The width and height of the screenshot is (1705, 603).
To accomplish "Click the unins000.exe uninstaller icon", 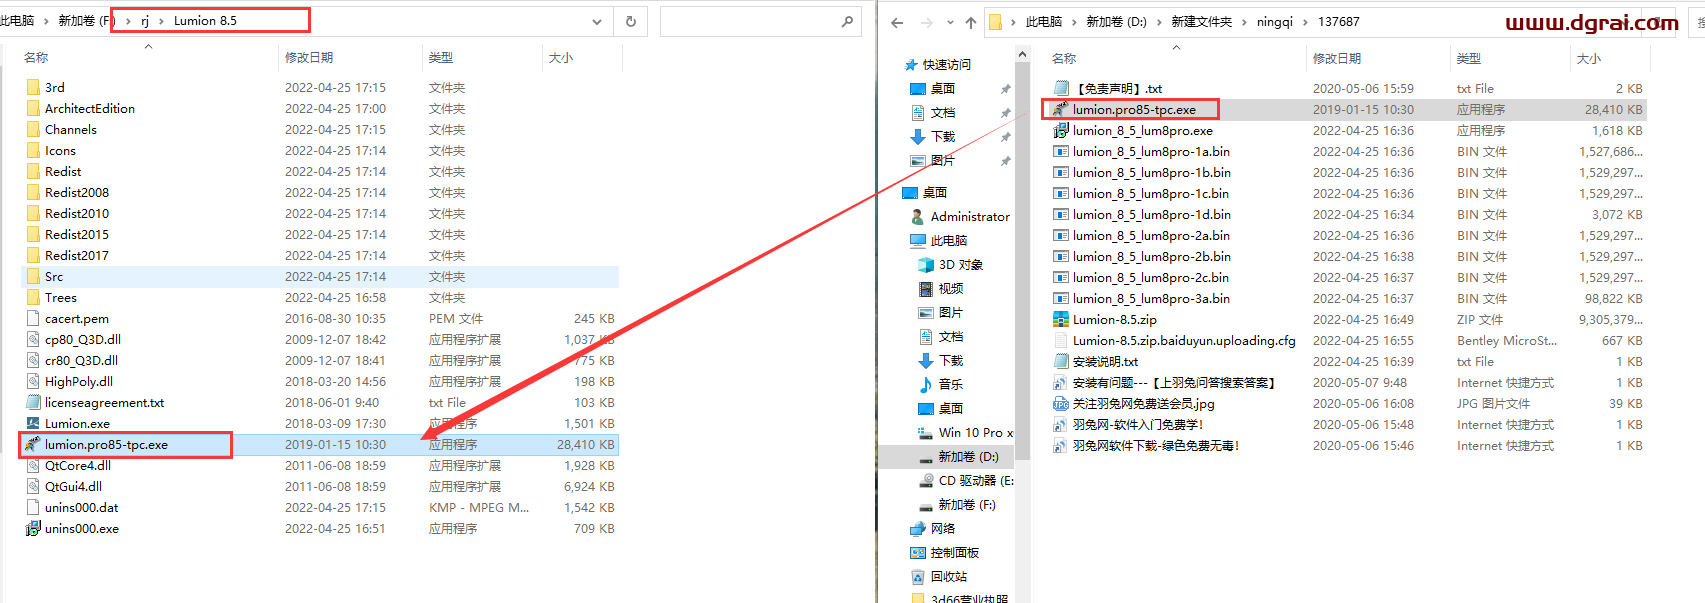I will point(33,528).
